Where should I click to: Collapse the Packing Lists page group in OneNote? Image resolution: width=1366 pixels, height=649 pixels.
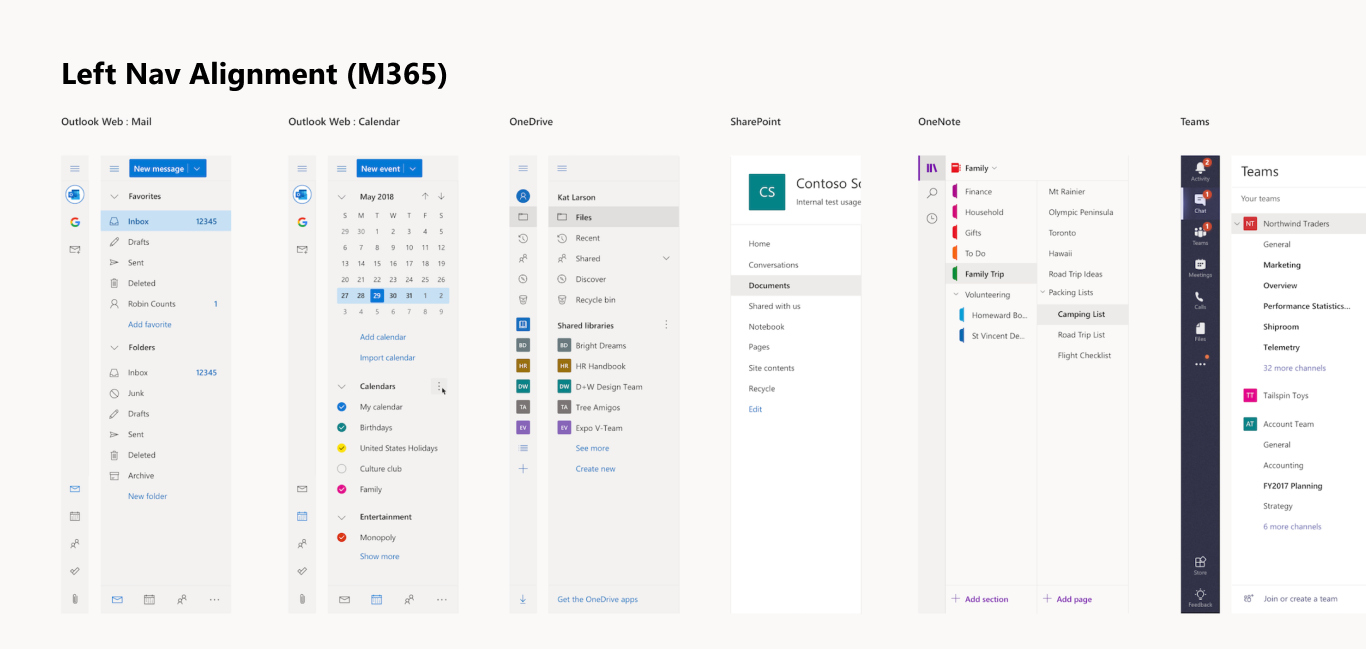tap(1042, 293)
